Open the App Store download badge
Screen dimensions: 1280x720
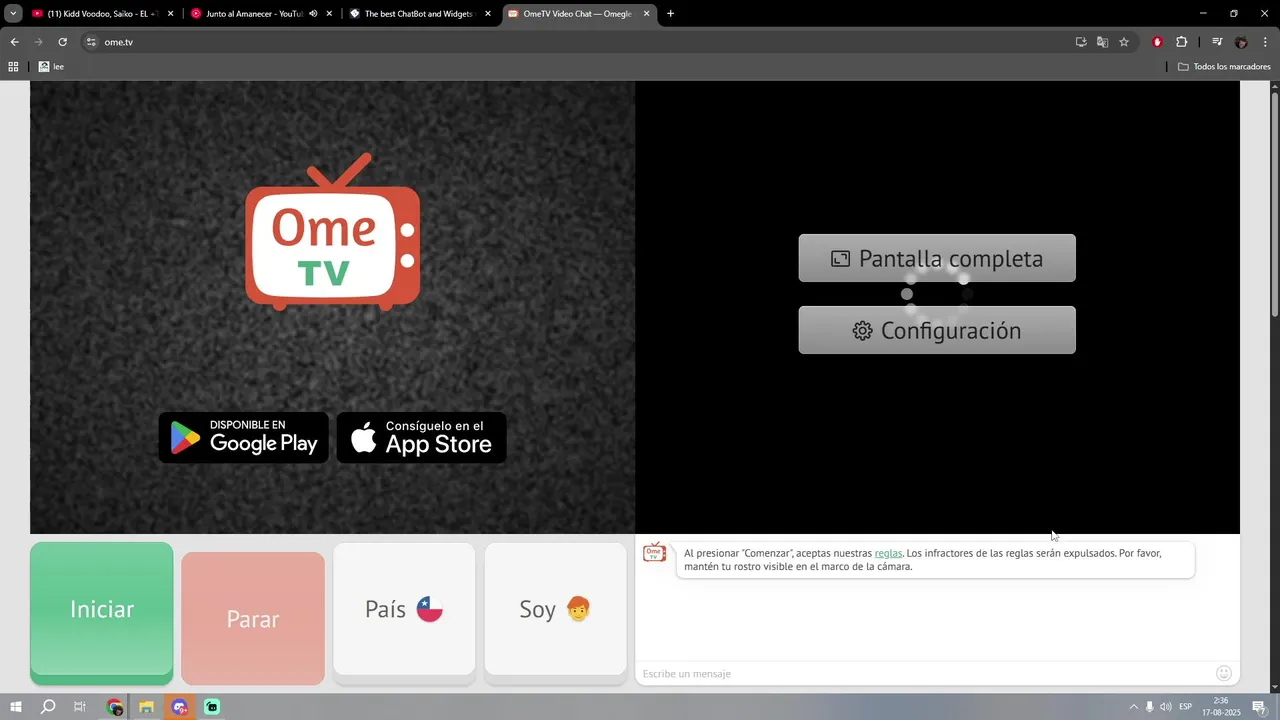(422, 438)
